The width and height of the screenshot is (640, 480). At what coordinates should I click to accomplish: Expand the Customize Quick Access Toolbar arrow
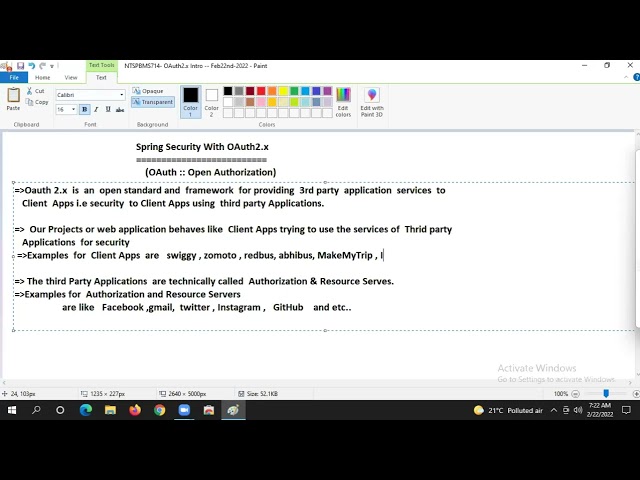pyautogui.click(x=52, y=66)
